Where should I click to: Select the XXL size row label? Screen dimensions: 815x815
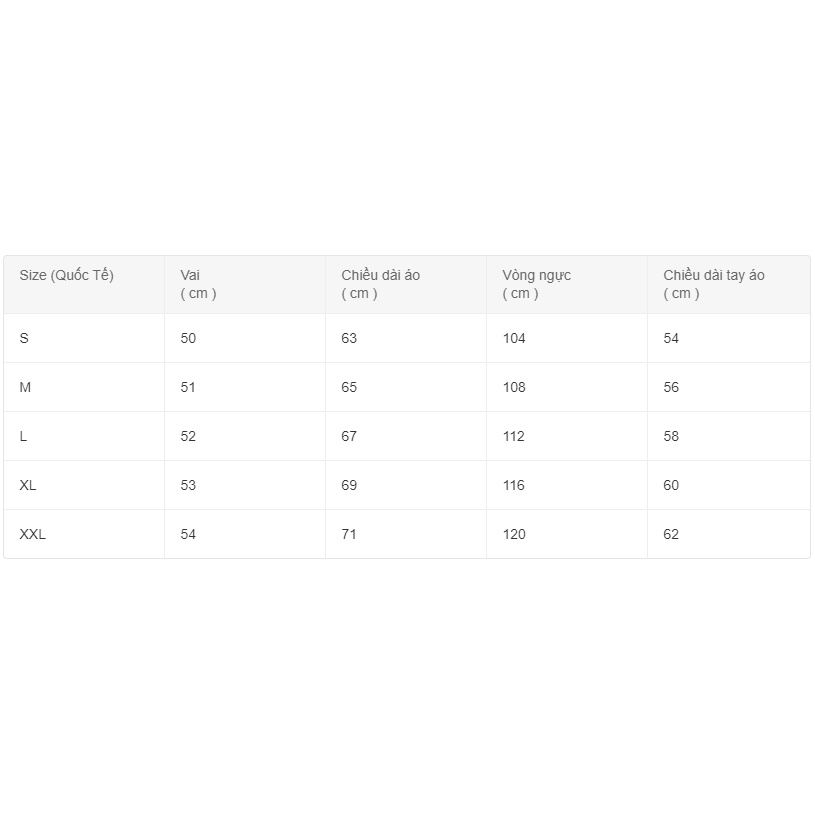click(33, 534)
